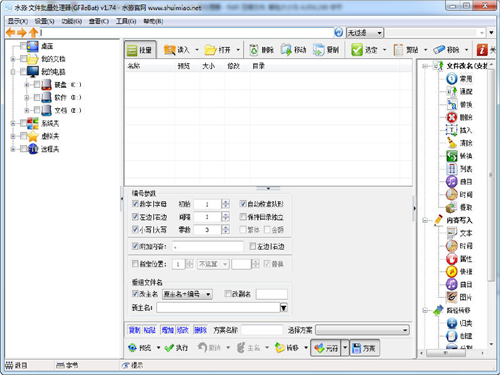Click the recycle bin delete icon
This screenshot has height=375, width=500.
tap(254, 50)
